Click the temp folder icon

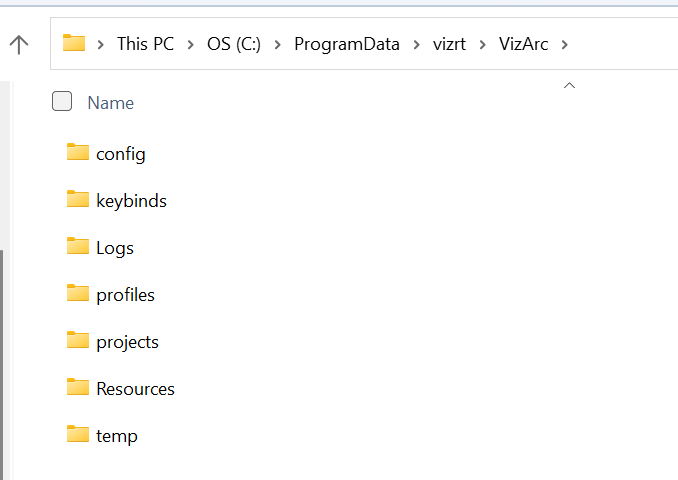pos(78,435)
